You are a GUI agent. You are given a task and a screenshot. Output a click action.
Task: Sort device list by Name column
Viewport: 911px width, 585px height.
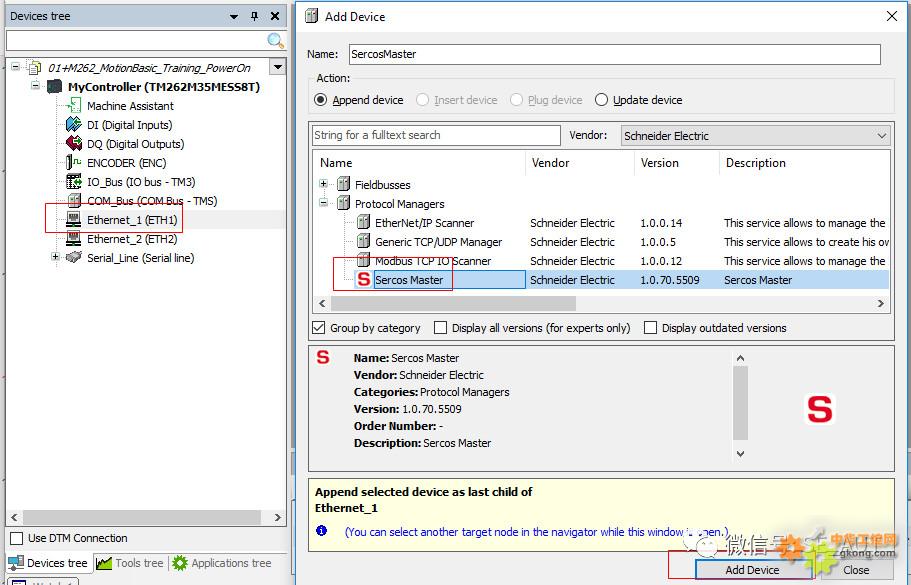click(x=419, y=163)
